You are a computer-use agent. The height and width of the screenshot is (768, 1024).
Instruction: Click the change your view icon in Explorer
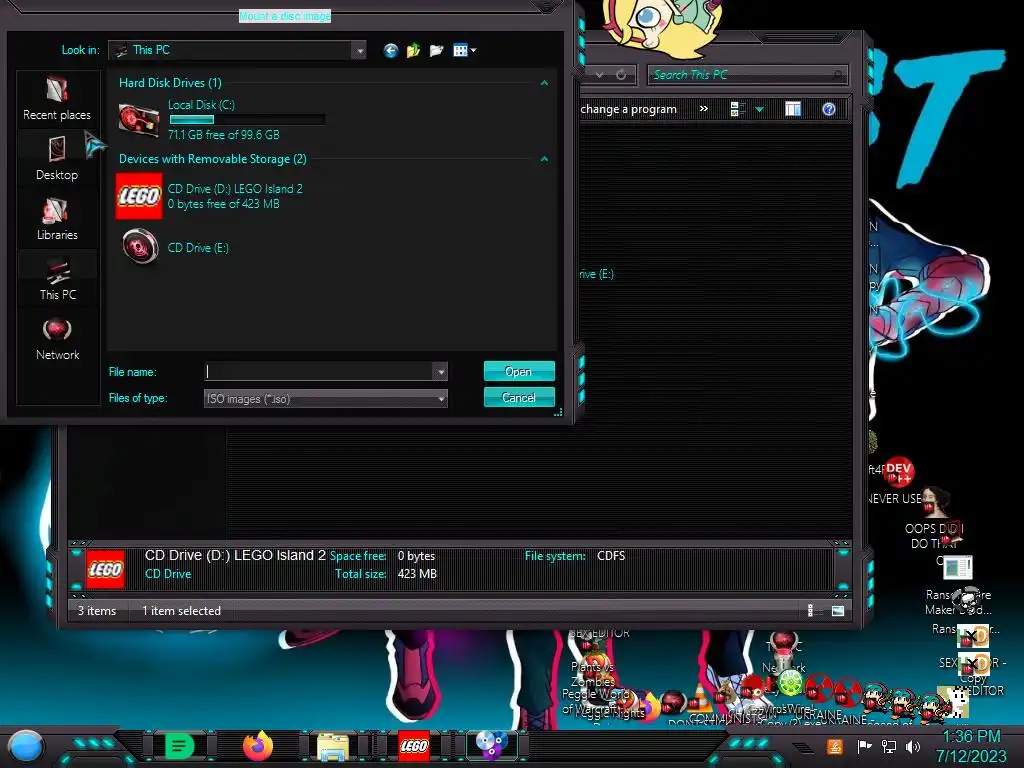click(737, 109)
